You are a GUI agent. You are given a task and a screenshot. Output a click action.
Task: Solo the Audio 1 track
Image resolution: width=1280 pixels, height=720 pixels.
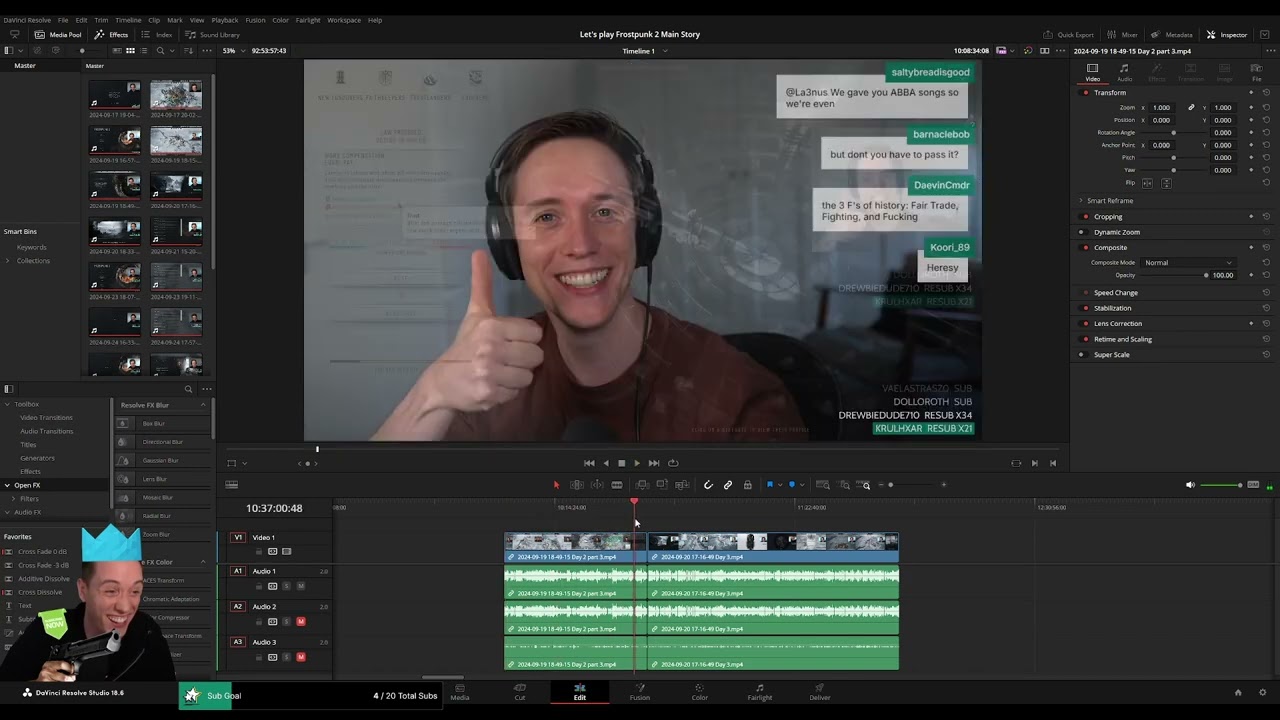click(x=286, y=586)
